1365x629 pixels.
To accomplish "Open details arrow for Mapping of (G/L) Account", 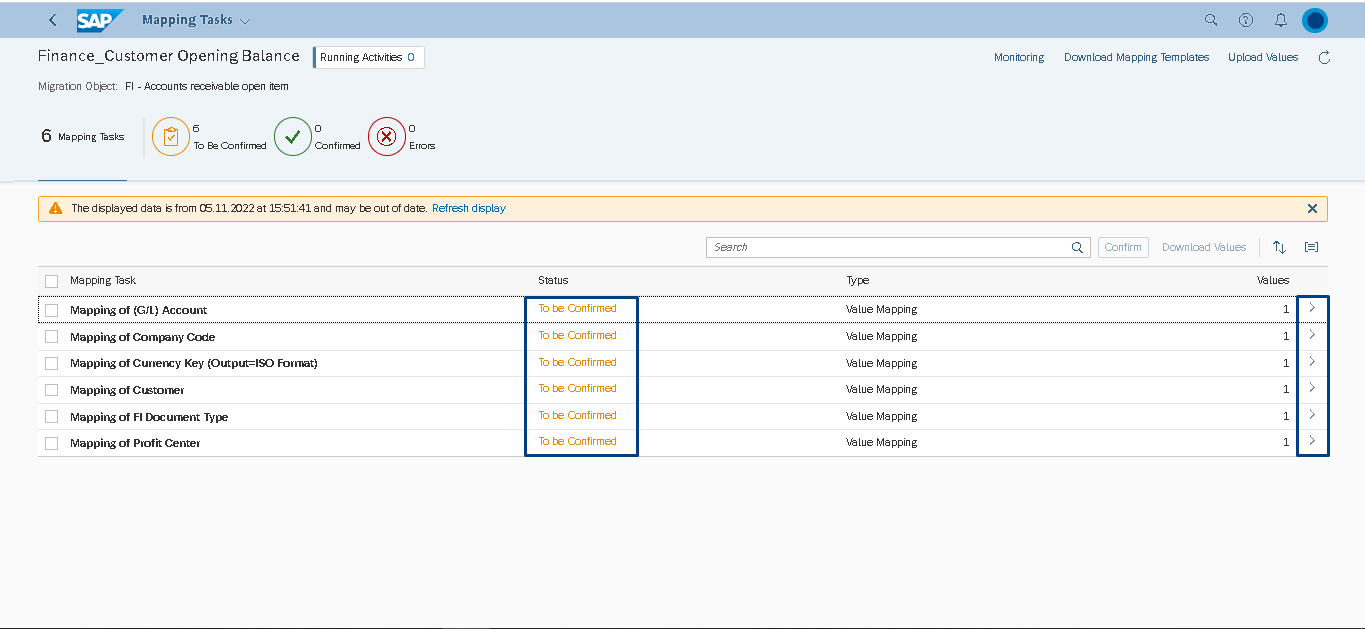I will click(x=1312, y=308).
